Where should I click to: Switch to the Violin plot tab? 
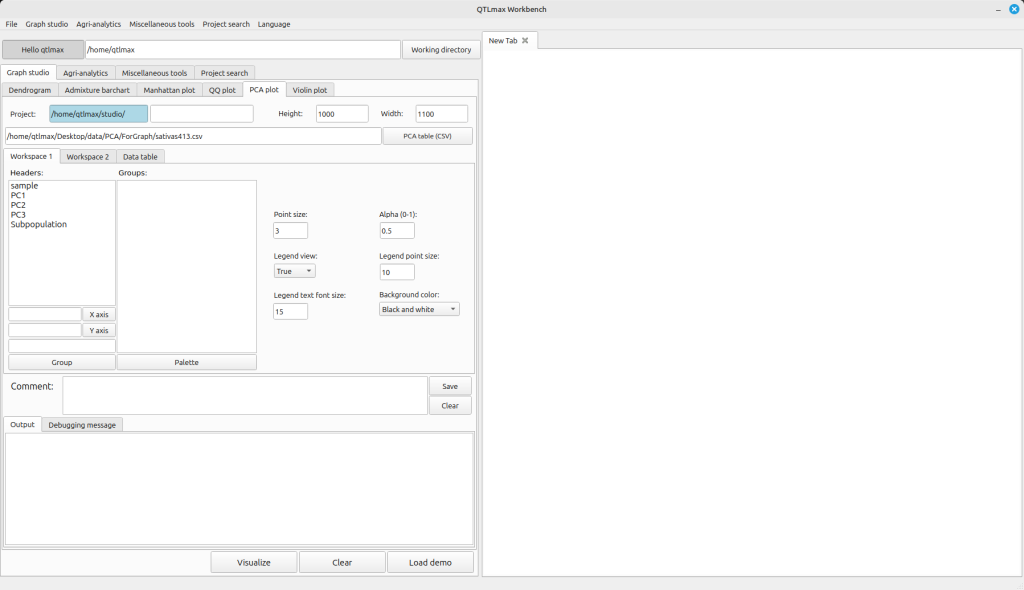[x=309, y=90]
